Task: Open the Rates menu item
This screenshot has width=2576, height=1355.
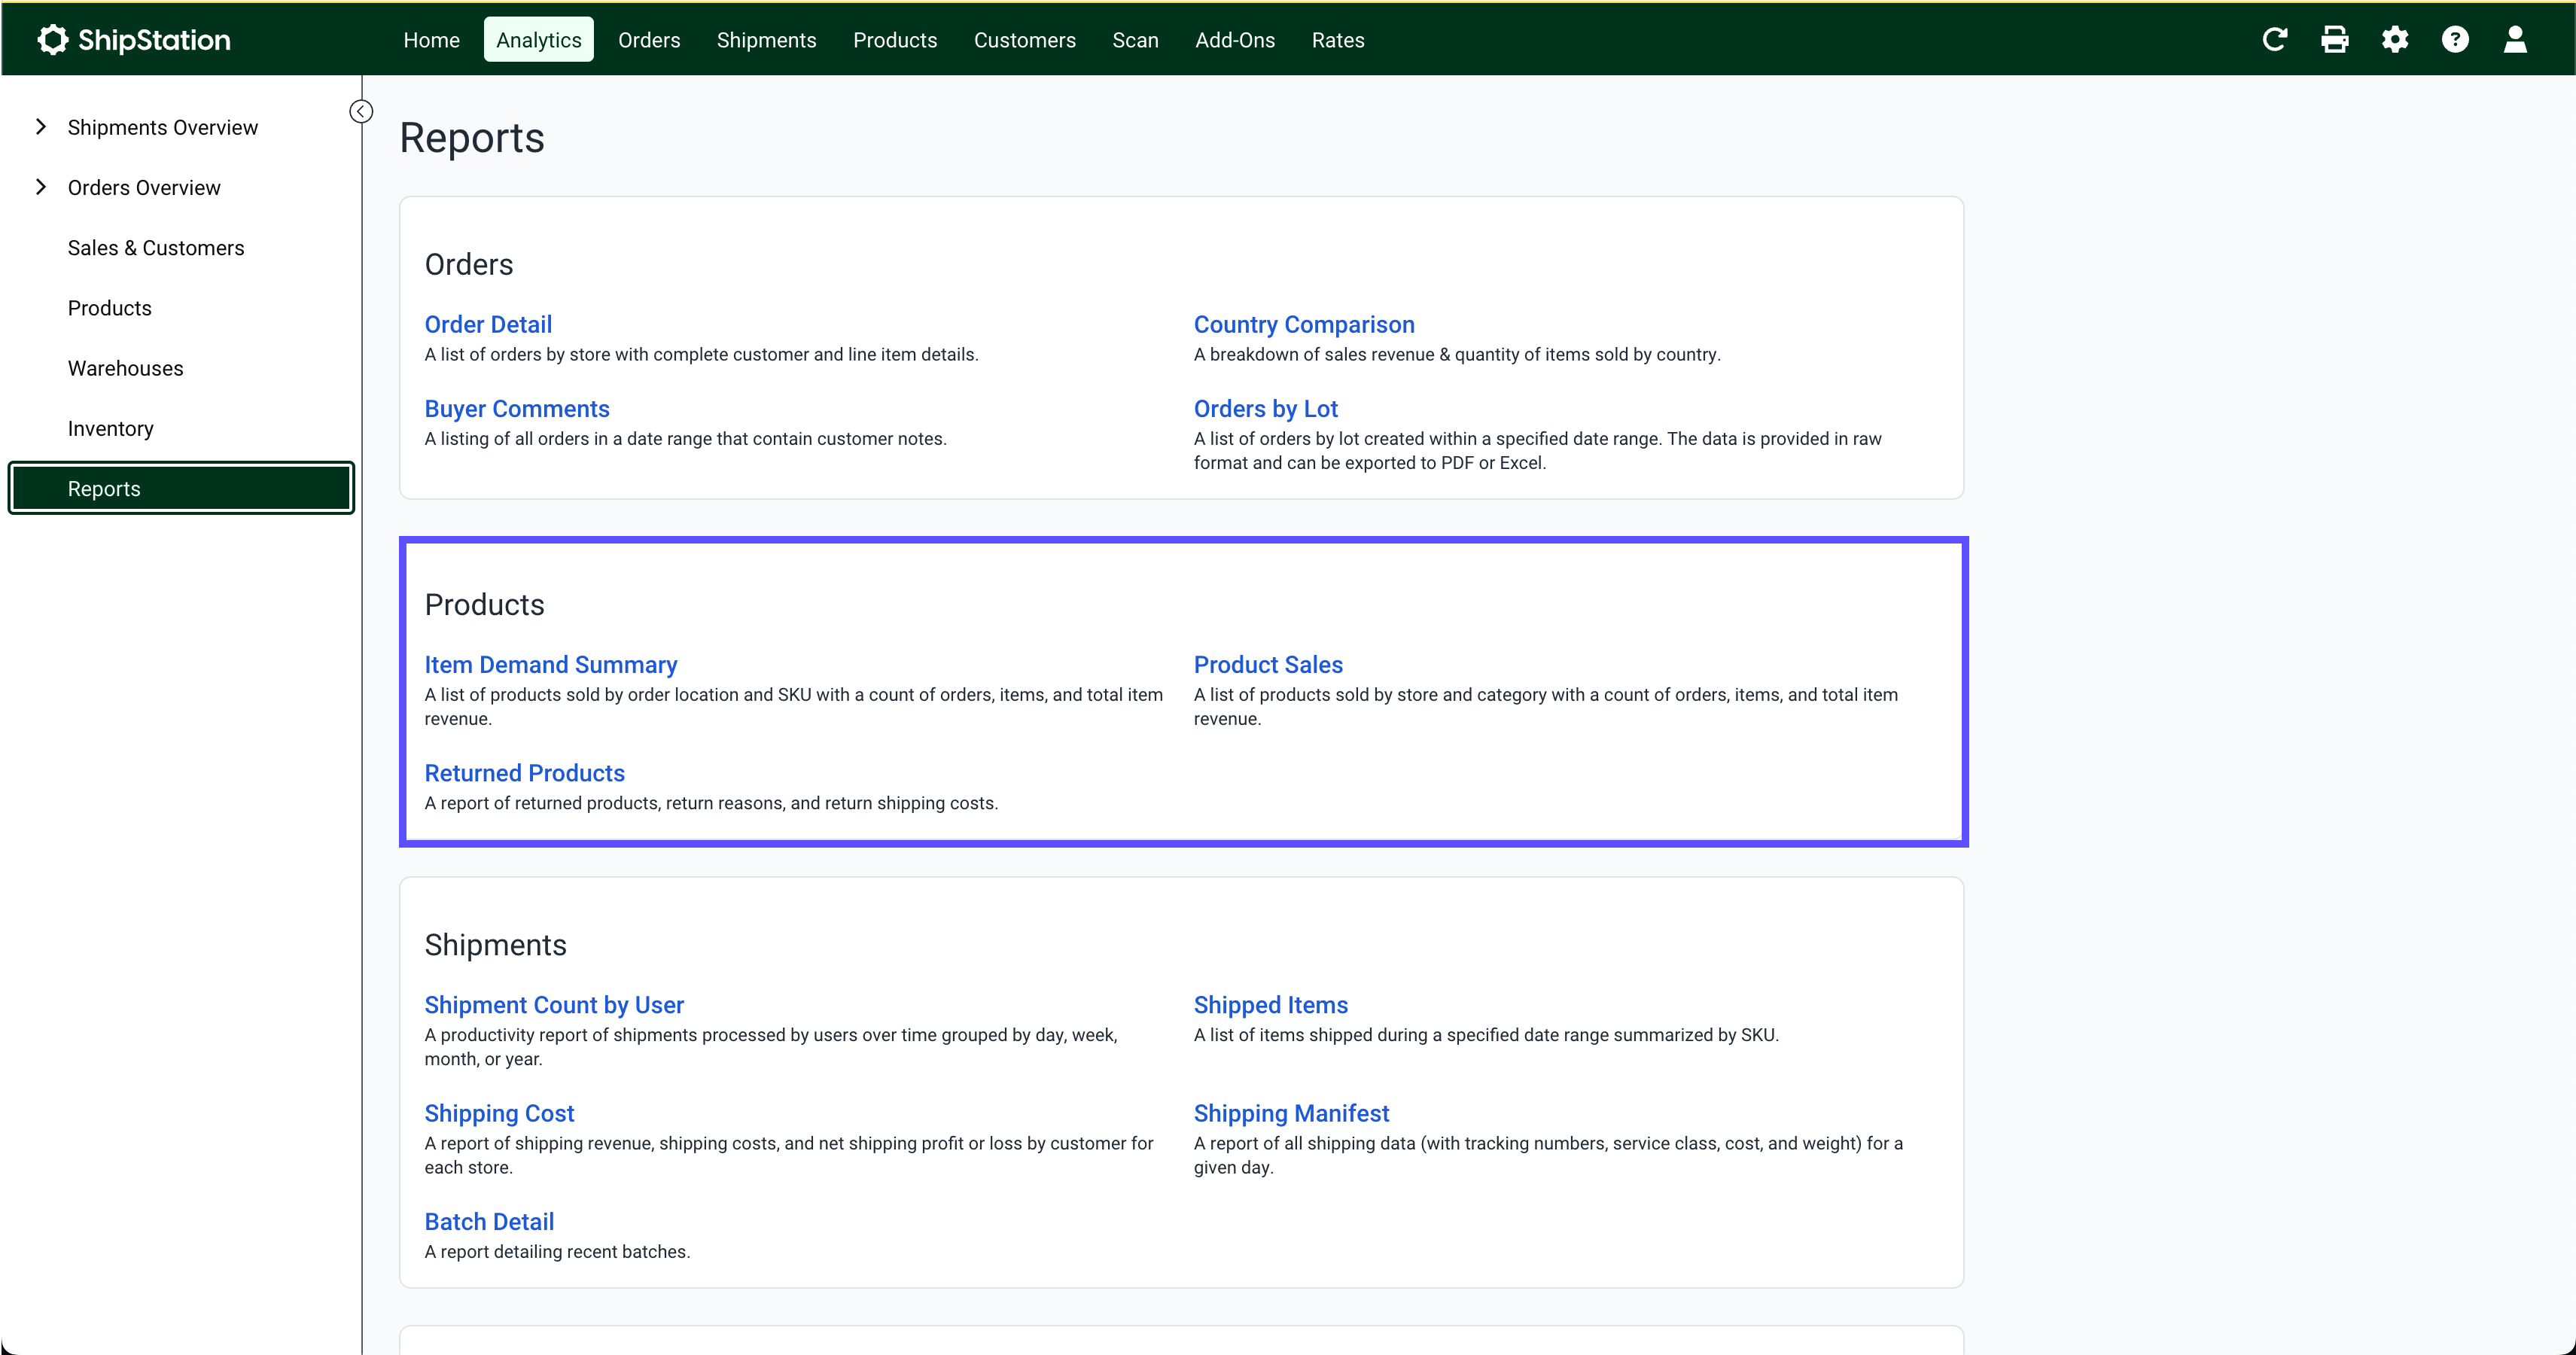Action: tap(1337, 40)
